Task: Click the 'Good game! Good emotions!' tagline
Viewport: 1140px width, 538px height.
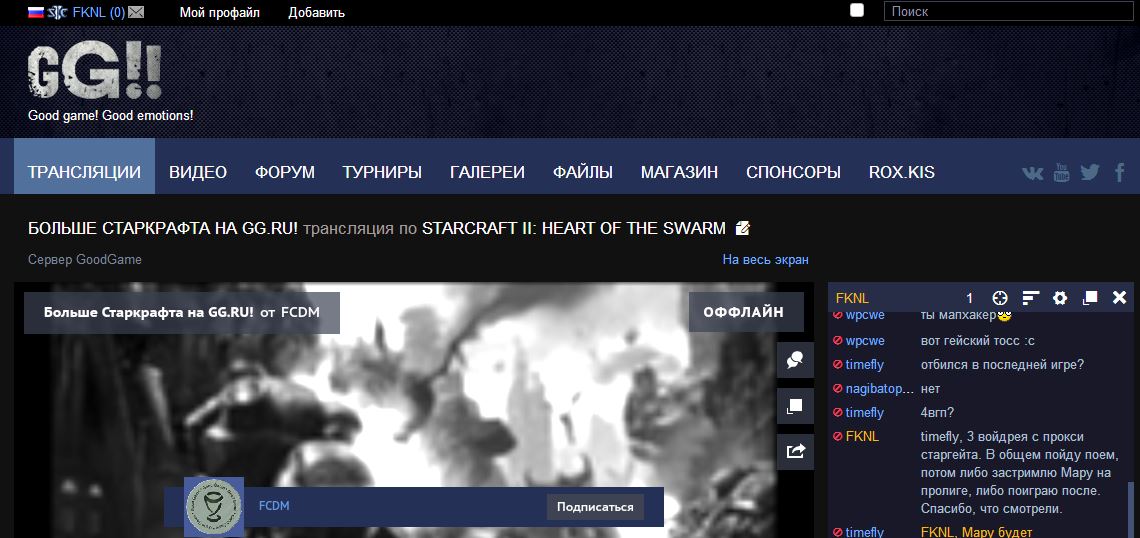Action: coord(111,116)
